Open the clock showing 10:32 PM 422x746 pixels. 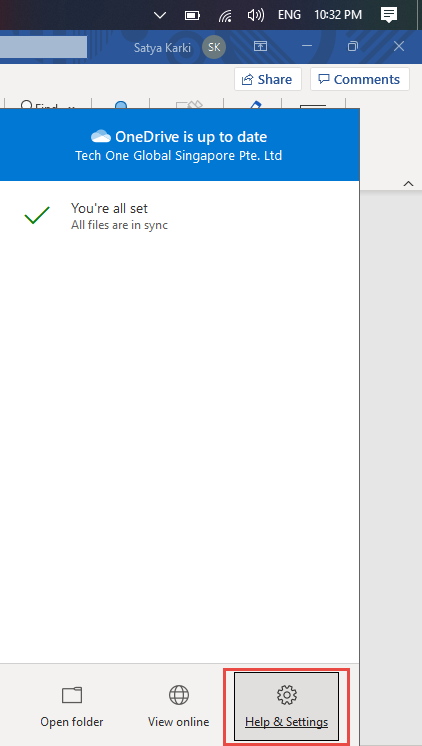(338, 15)
